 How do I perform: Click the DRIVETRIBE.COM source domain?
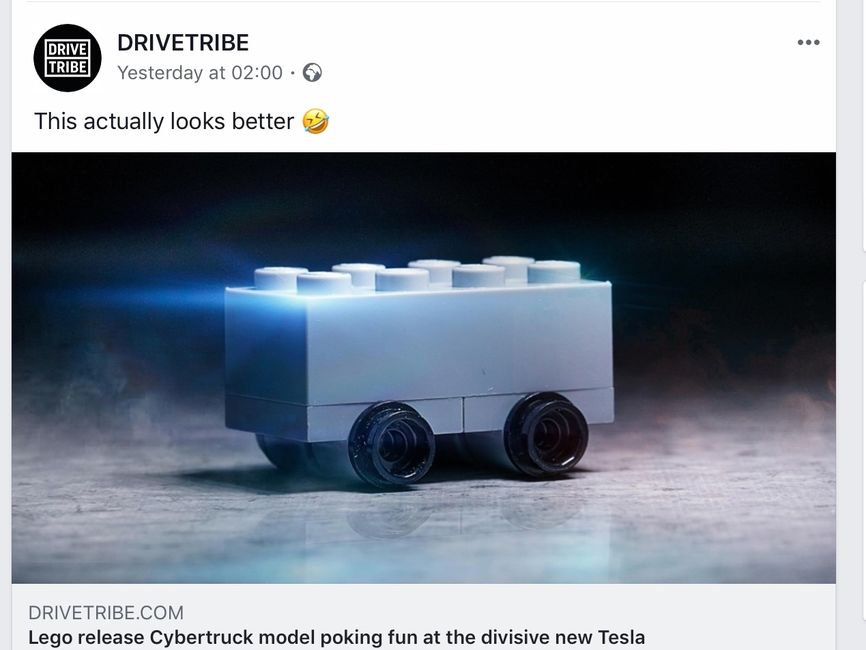click(x=106, y=612)
